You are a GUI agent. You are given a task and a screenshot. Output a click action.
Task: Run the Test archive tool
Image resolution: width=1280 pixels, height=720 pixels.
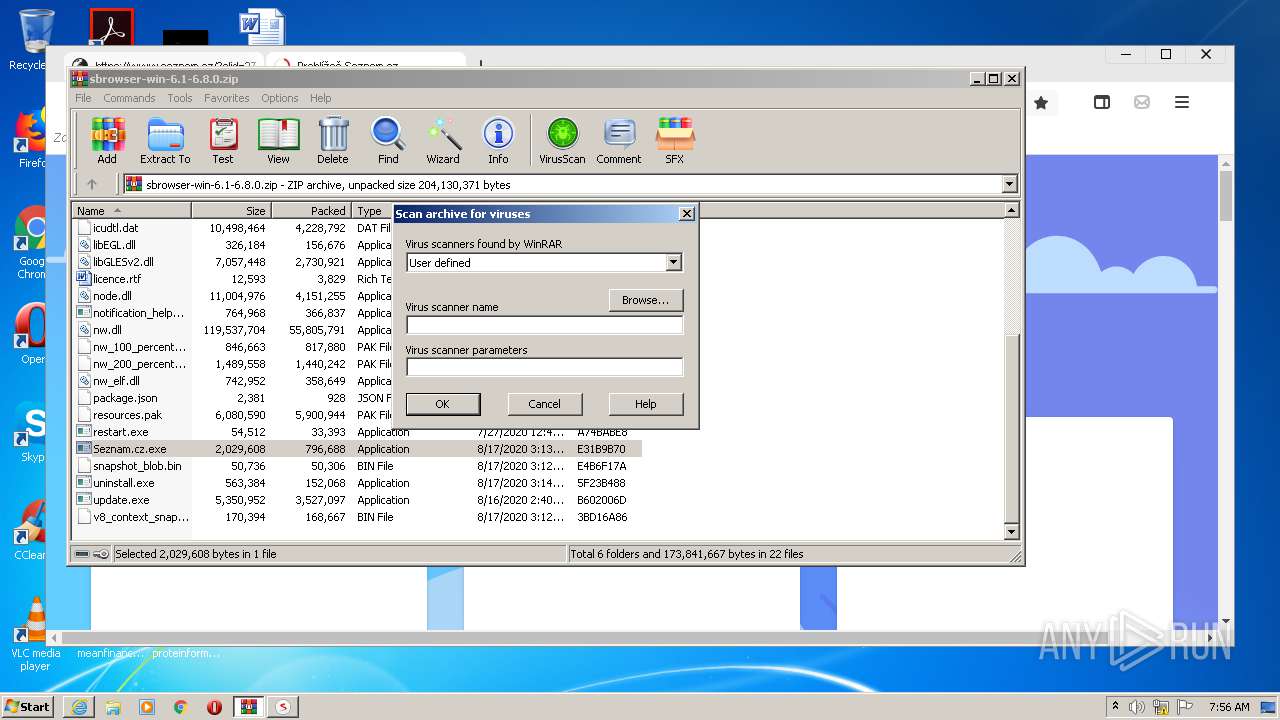coord(223,141)
